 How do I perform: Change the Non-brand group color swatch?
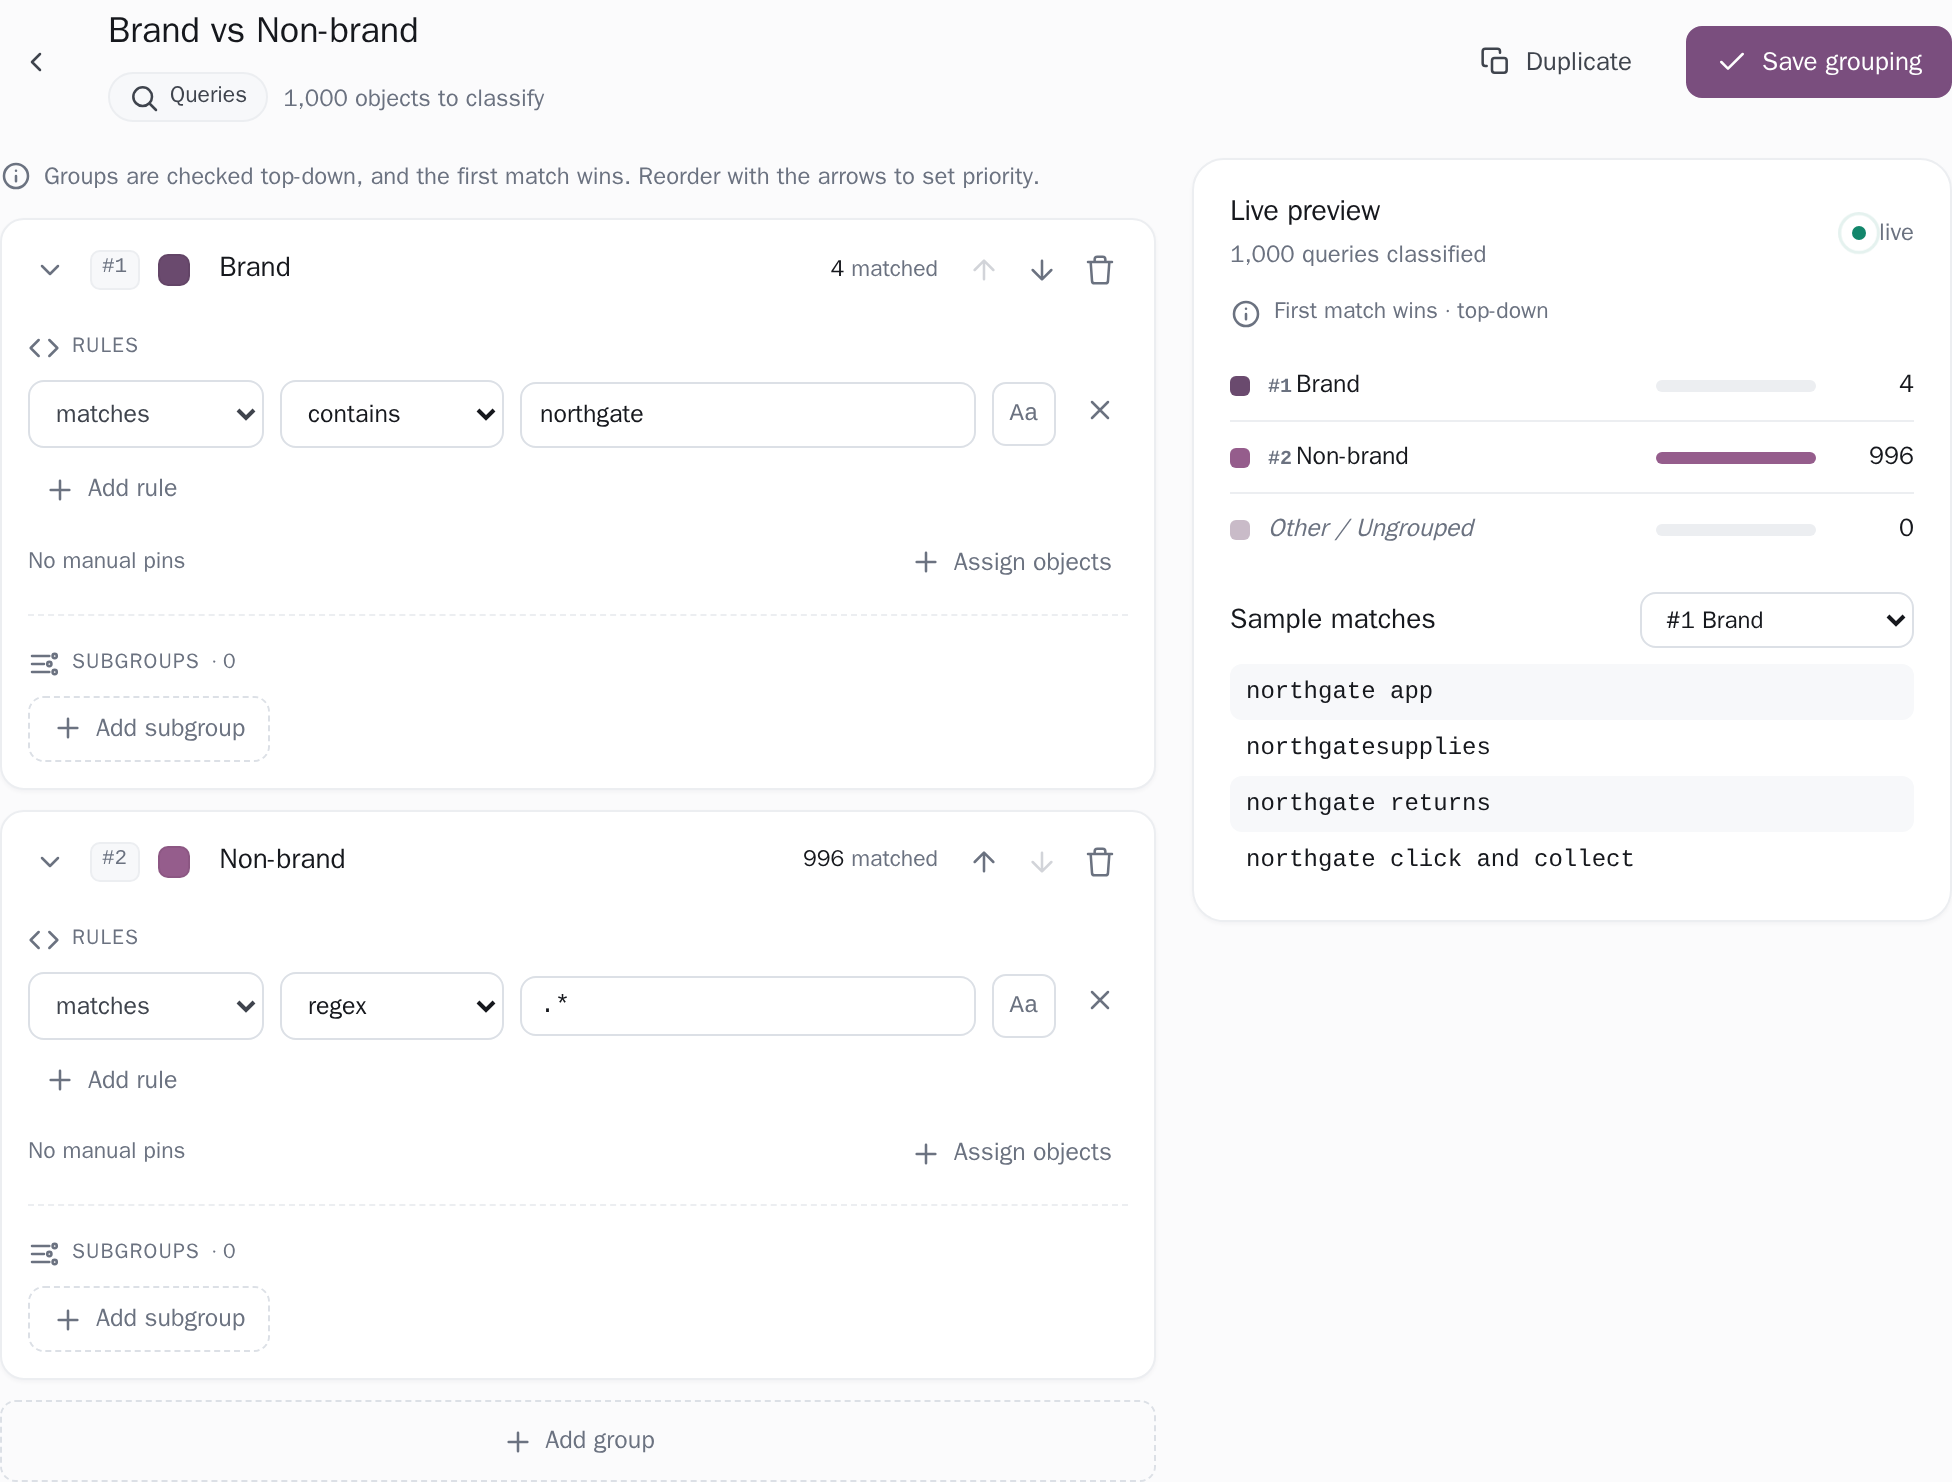click(x=174, y=861)
